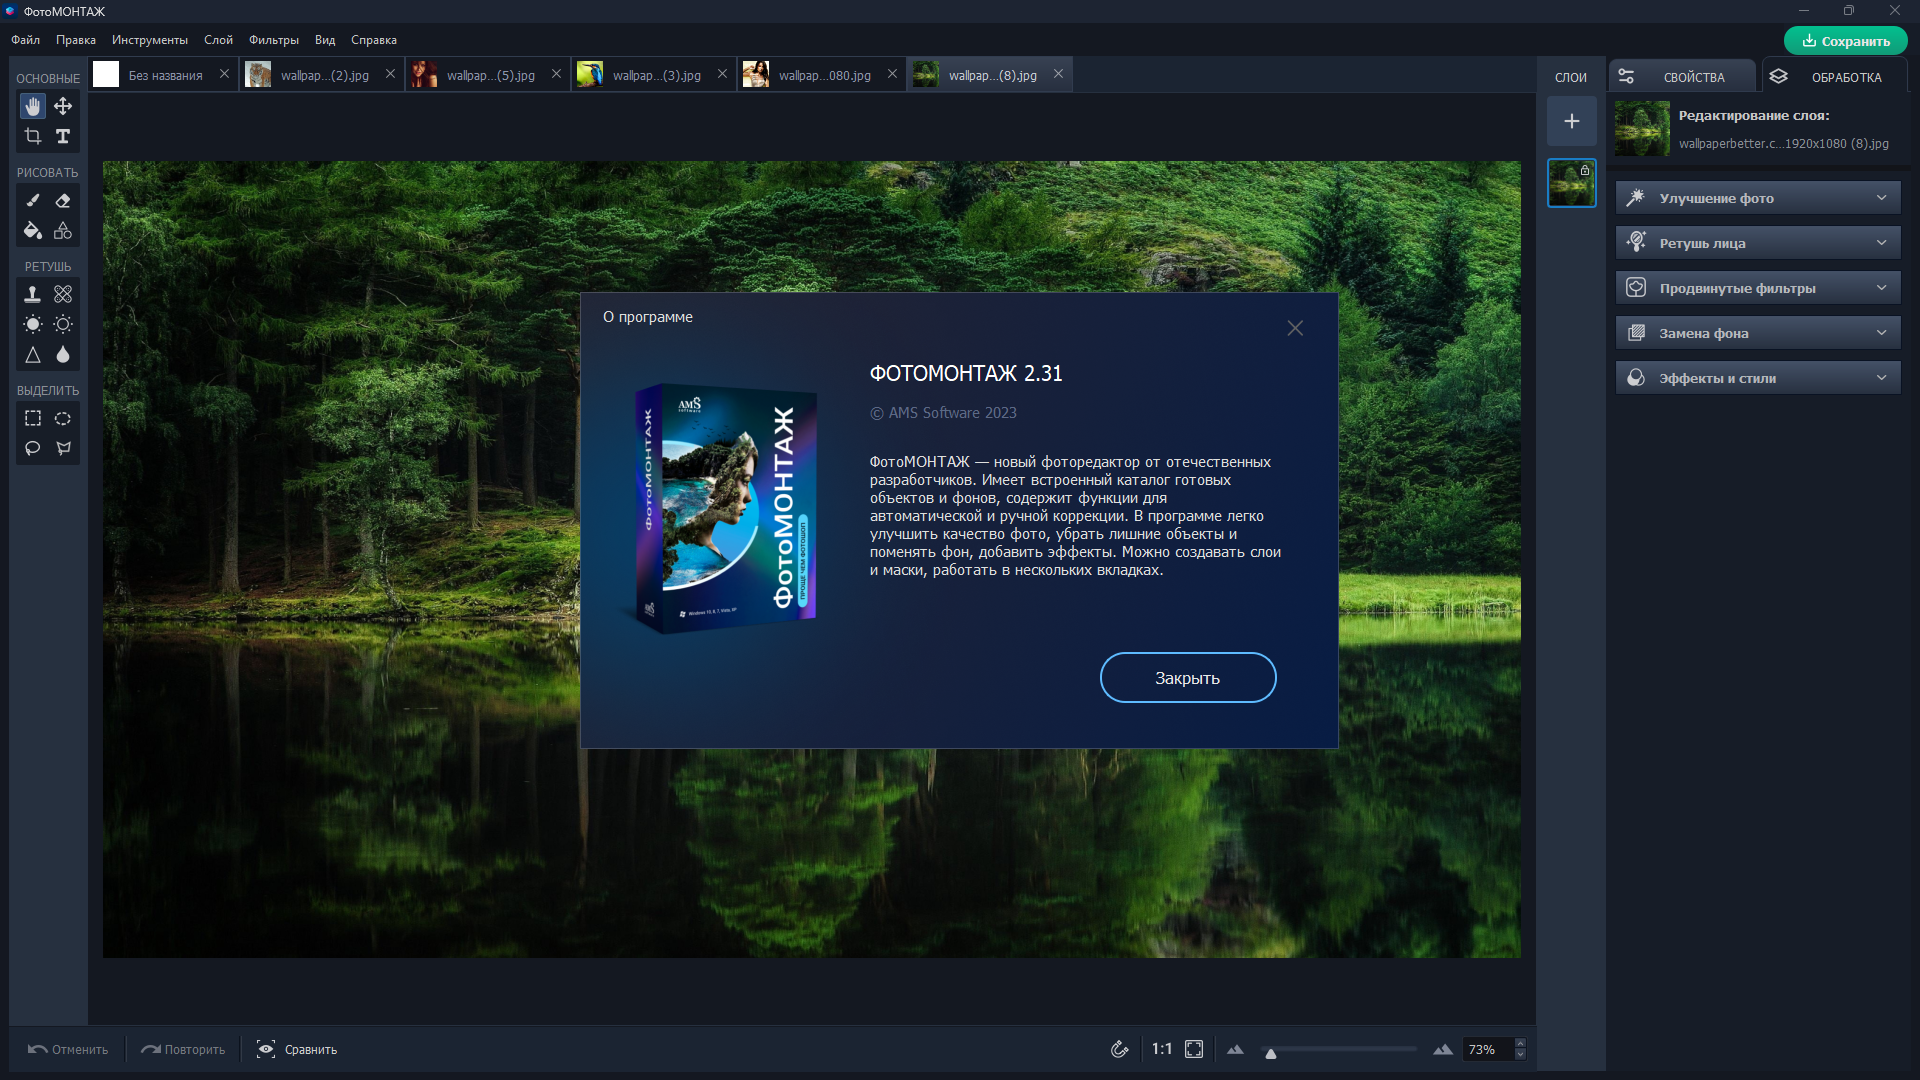This screenshot has width=1920, height=1080.
Task: Open the Файл menu
Action: (x=26, y=40)
